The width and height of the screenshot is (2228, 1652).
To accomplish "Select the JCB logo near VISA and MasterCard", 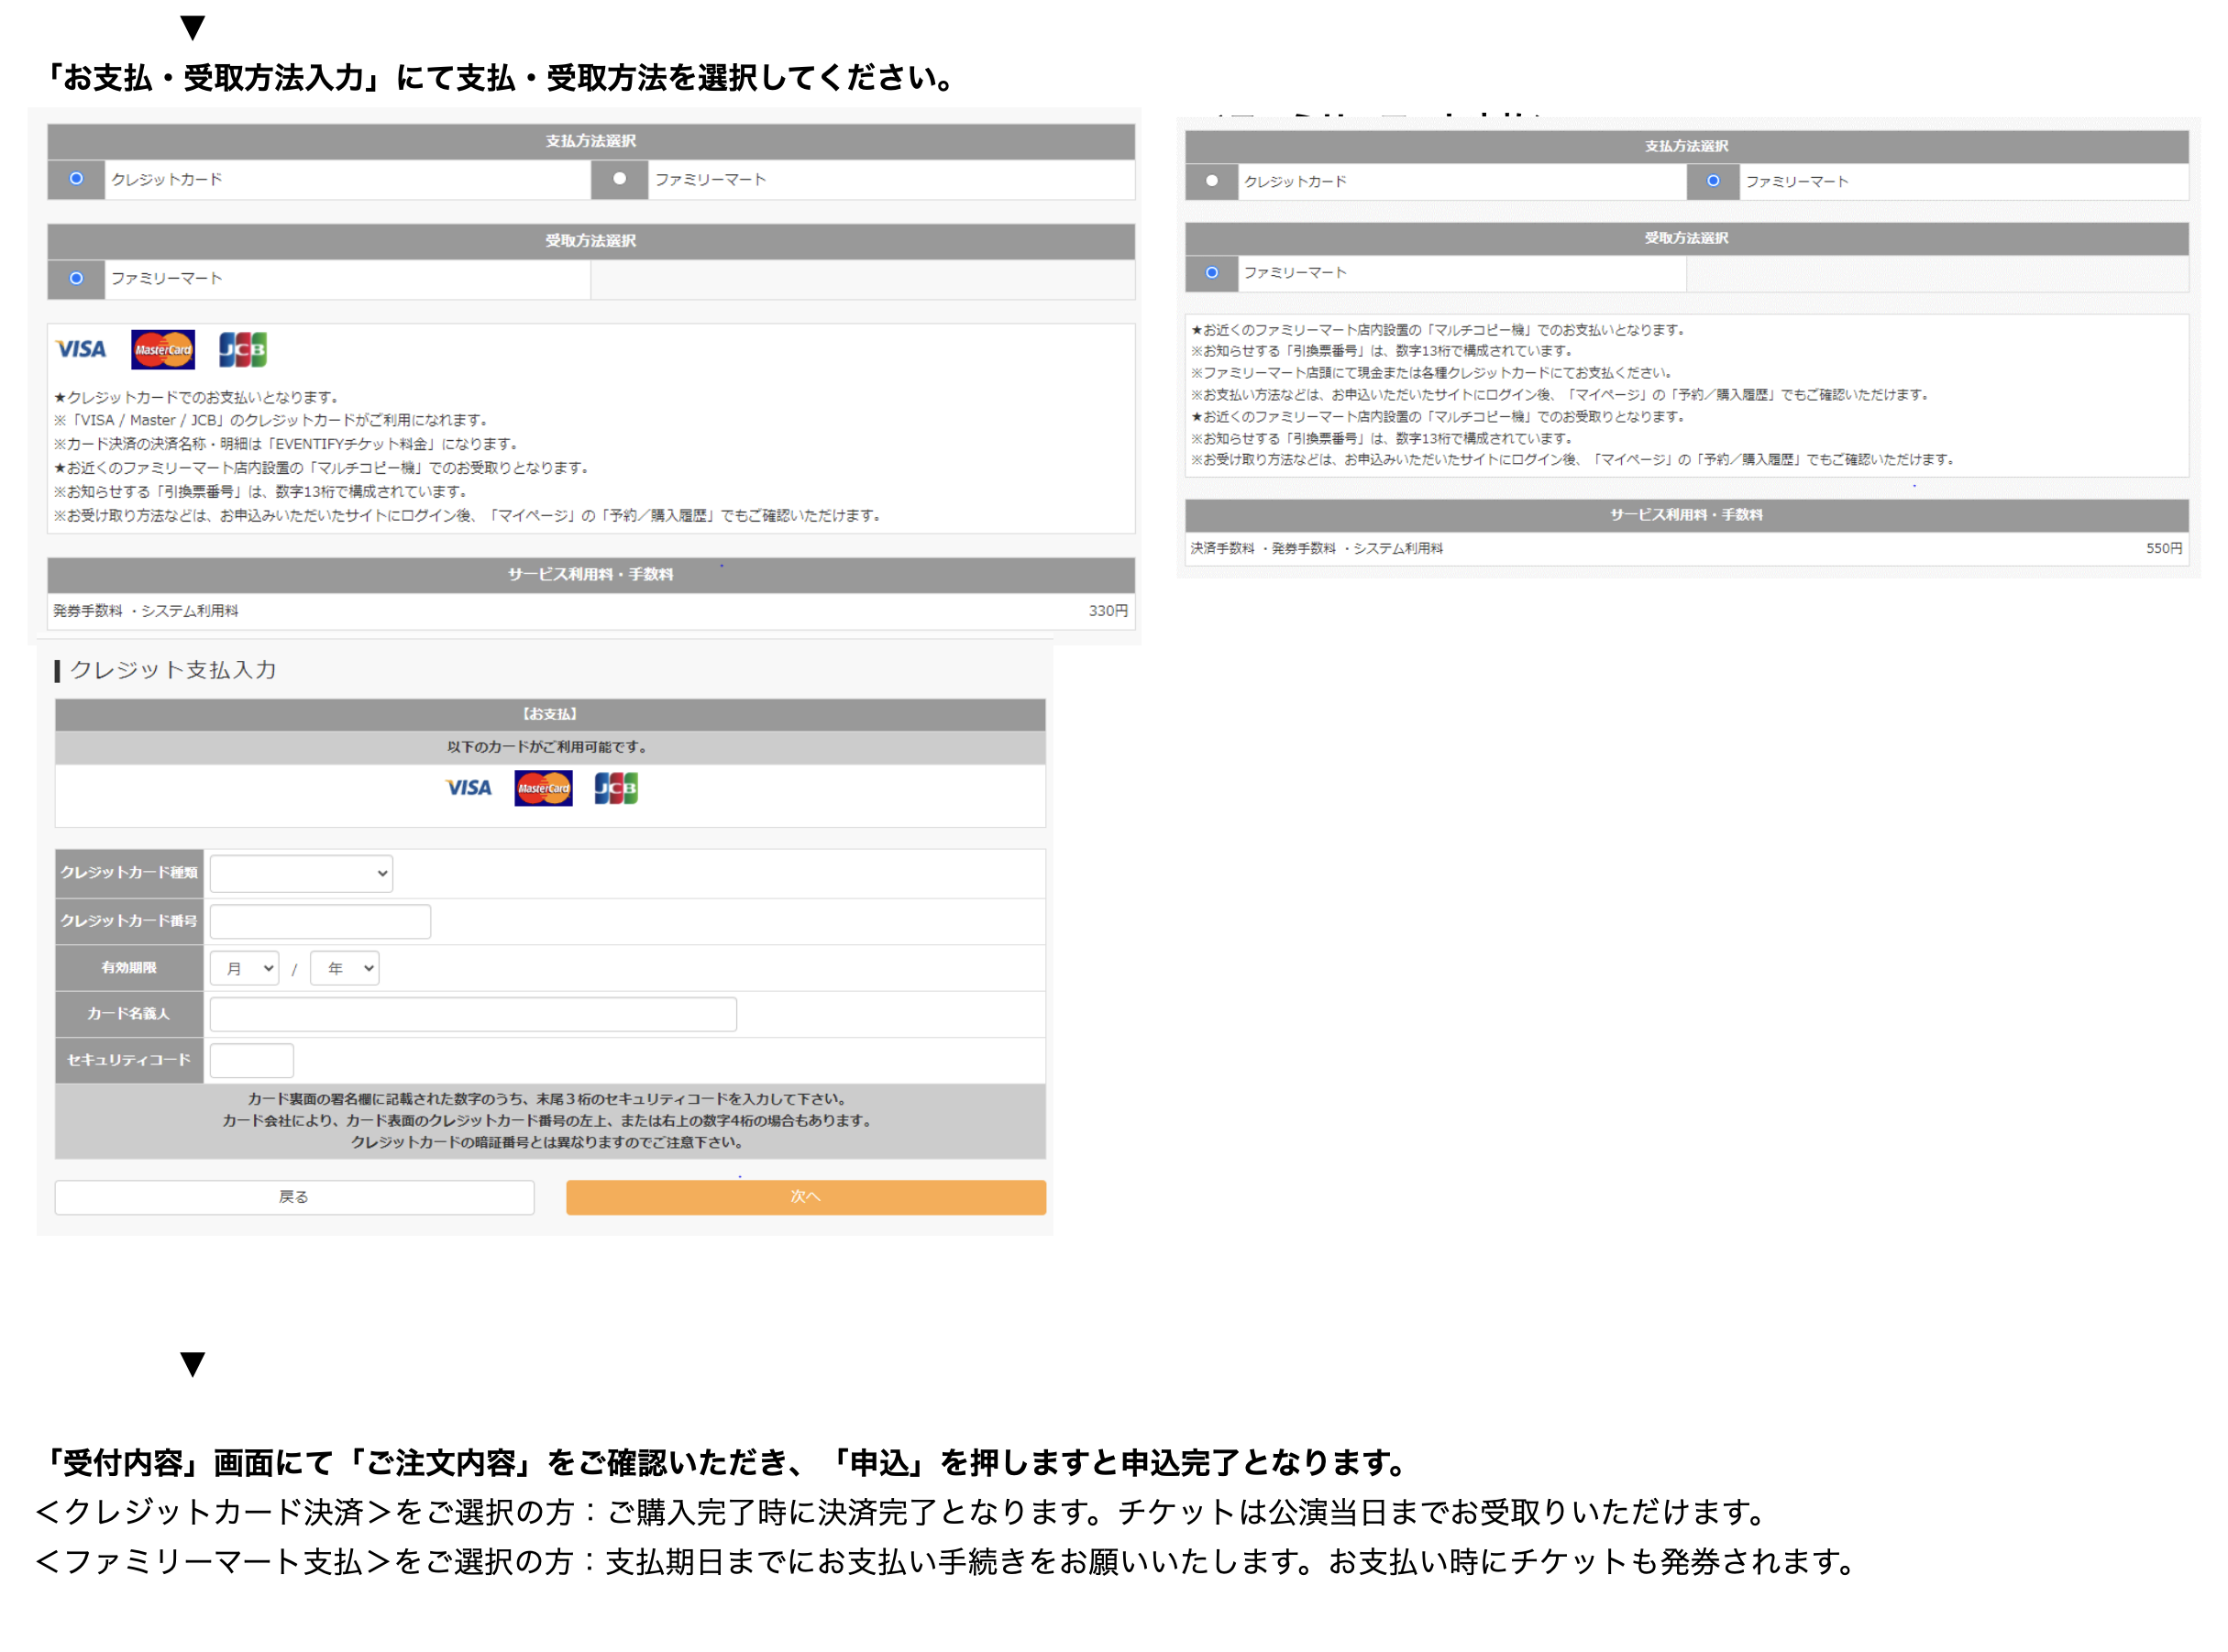I will click(x=242, y=349).
